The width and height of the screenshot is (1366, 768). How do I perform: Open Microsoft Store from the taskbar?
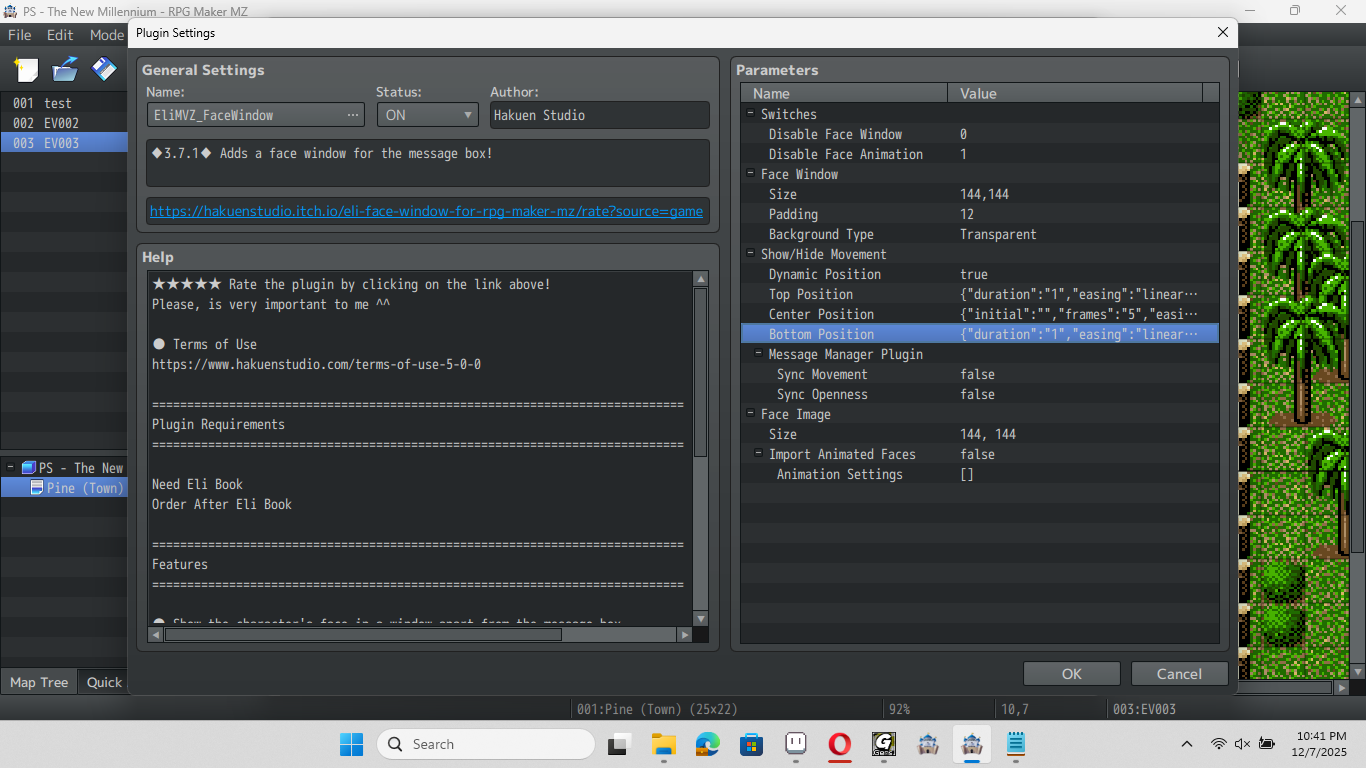[x=751, y=744]
